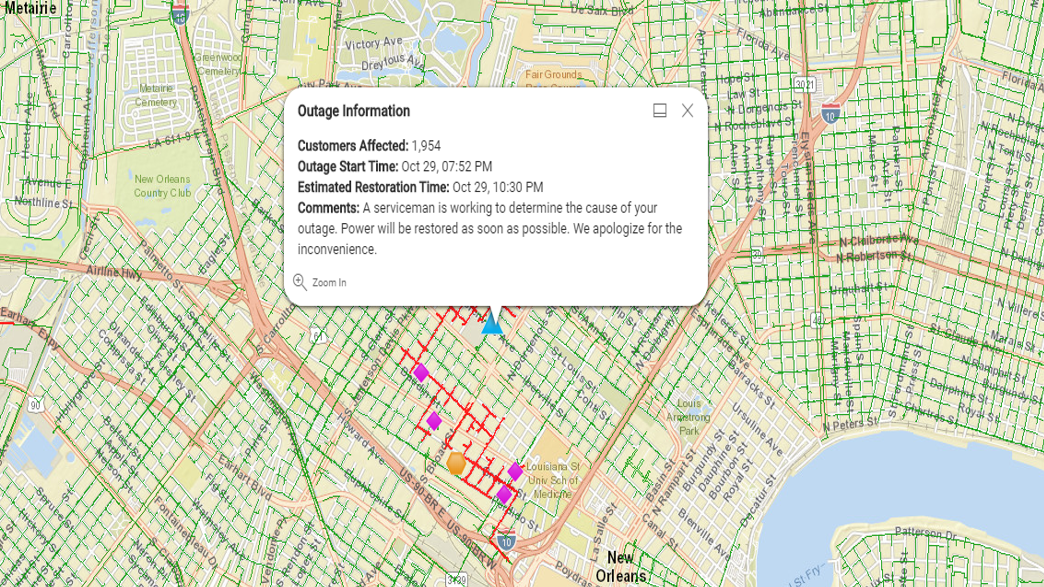Click the Route 90 shield on left edge
The width and height of the screenshot is (1044, 587).
(35, 405)
